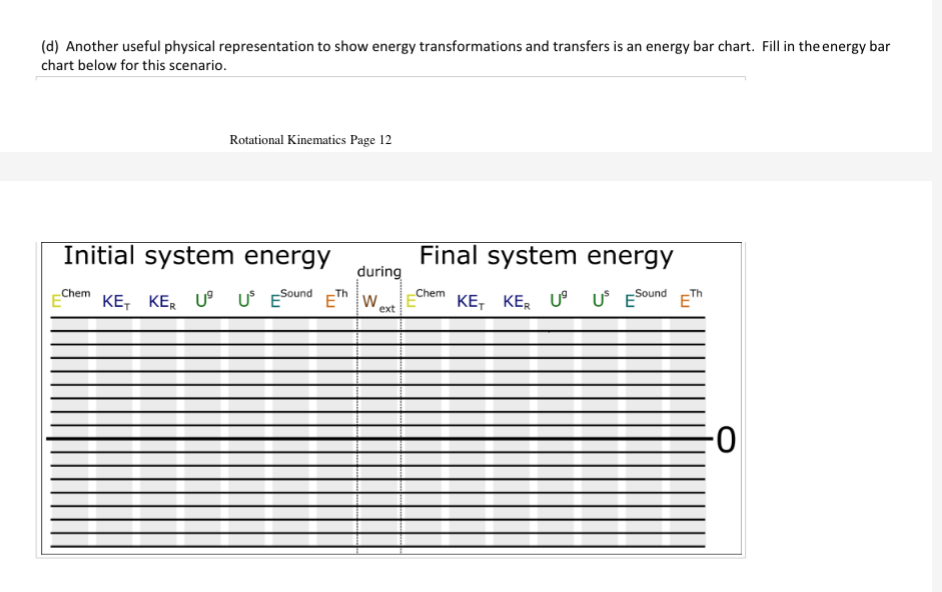Viewport: 942px width, 592px height.
Task: Click the KE R label under Final system energy
Action: point(517,301)
